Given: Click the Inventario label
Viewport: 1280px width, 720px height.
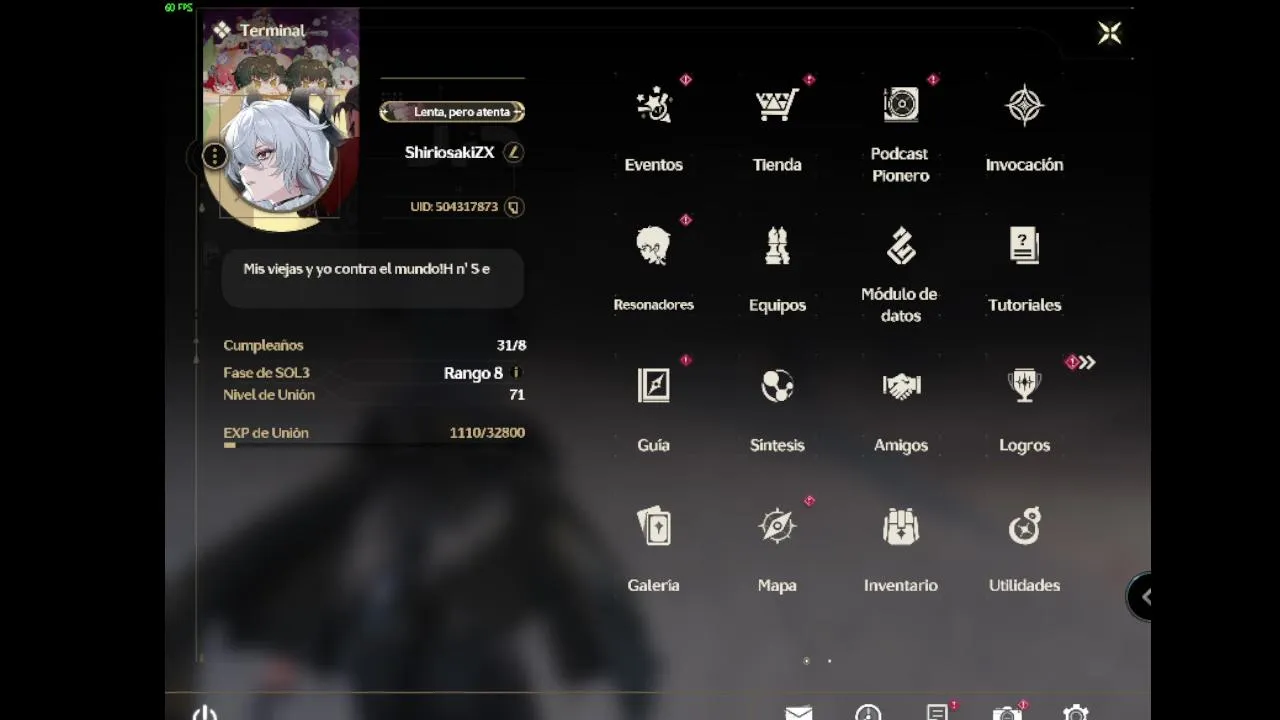Looking at the screenshot, I should point(901,585).
